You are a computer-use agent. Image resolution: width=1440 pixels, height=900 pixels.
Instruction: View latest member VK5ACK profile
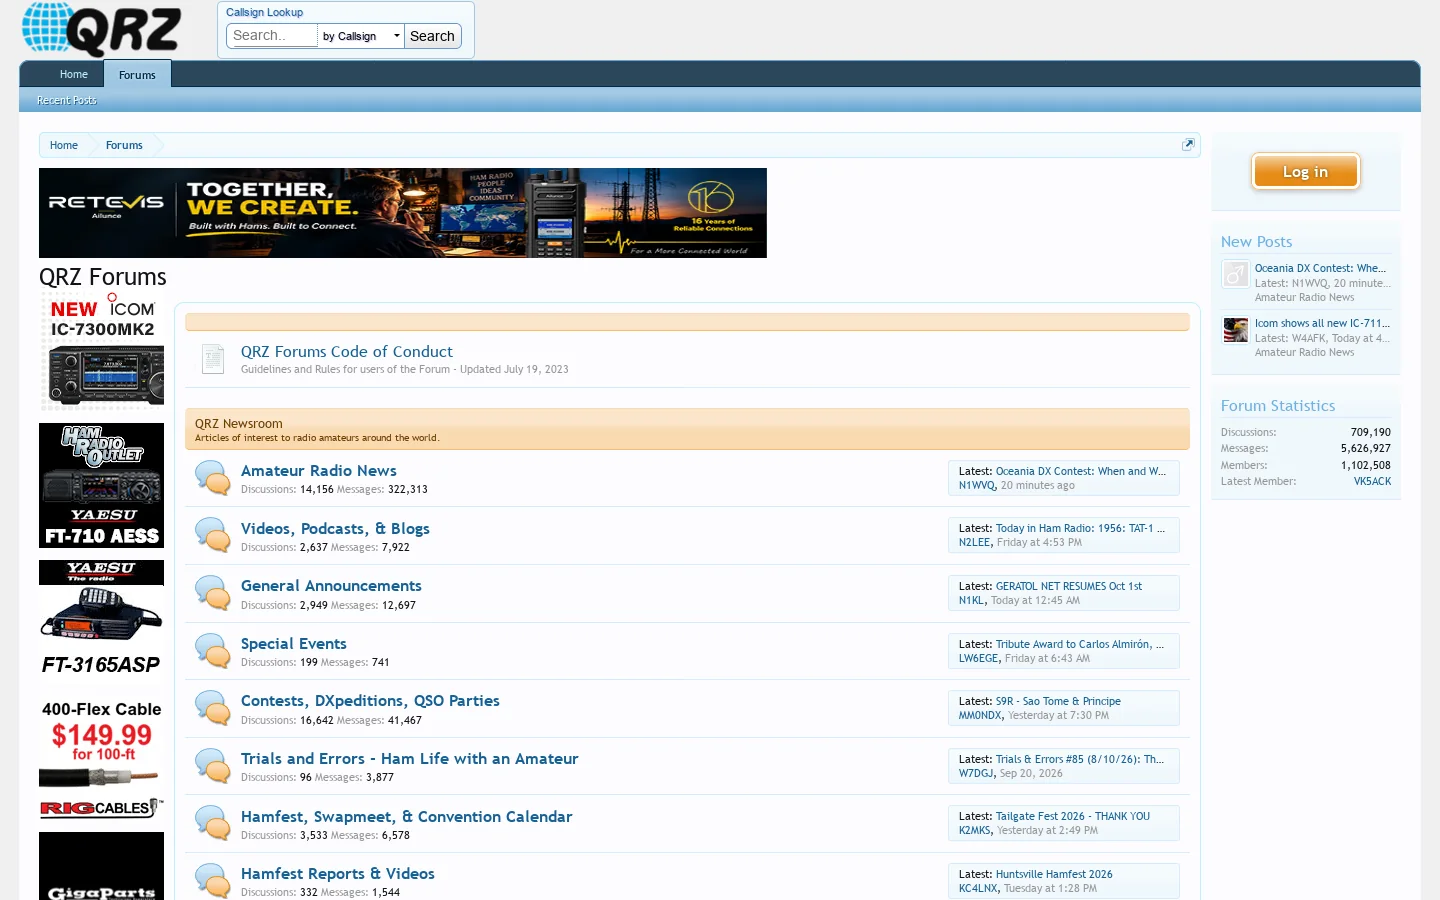1372,482
